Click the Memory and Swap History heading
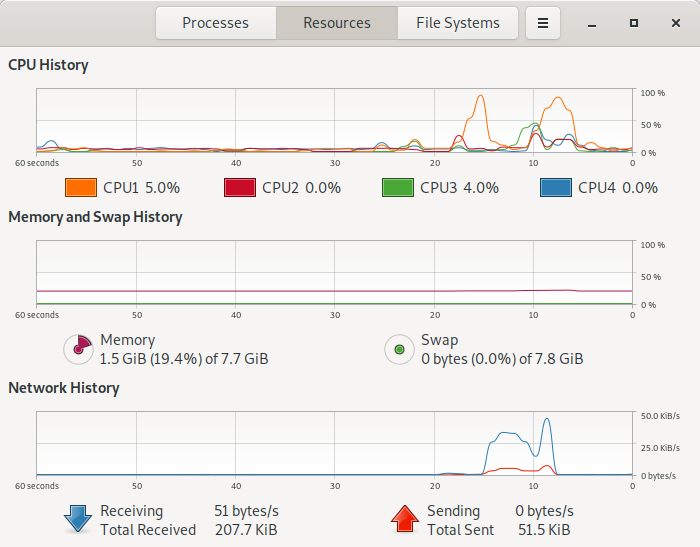 95,216
